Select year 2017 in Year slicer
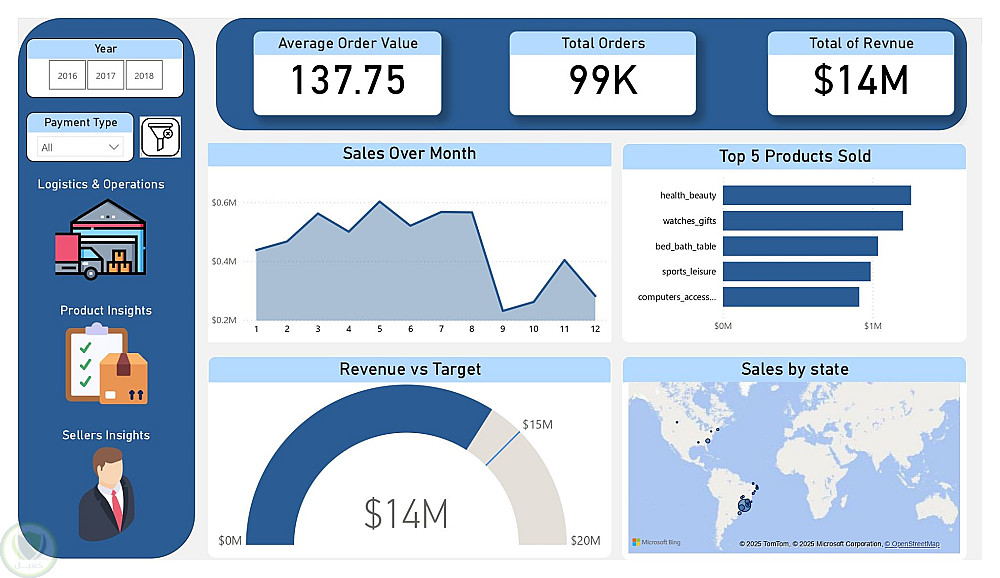The image size is (1000, 578). click(x=105, y=75)
